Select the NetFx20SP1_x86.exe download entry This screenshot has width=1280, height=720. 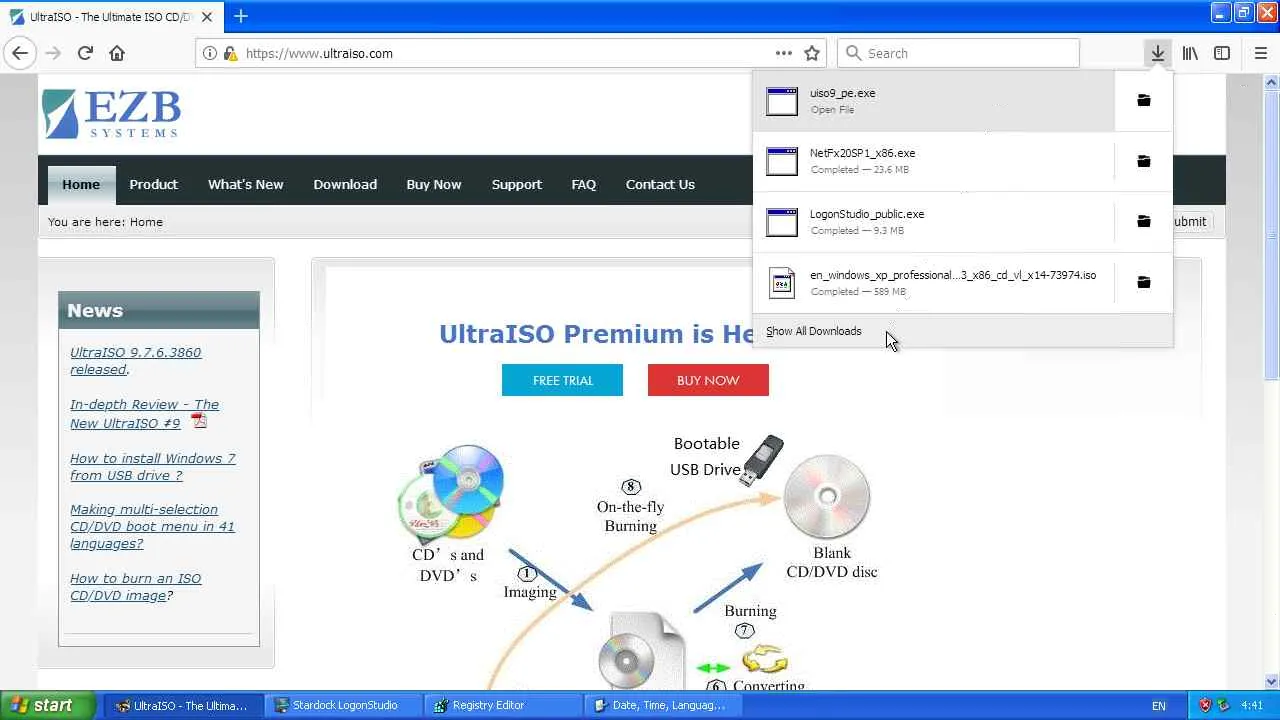(934, 161)
